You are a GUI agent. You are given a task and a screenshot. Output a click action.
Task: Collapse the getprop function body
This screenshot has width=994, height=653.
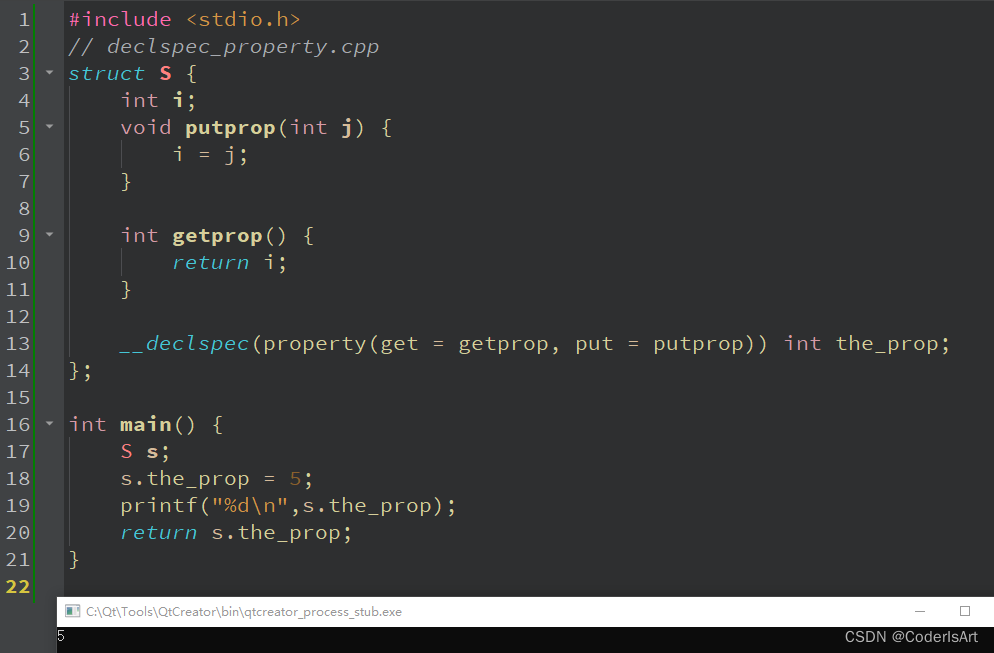tap(48, 235)
